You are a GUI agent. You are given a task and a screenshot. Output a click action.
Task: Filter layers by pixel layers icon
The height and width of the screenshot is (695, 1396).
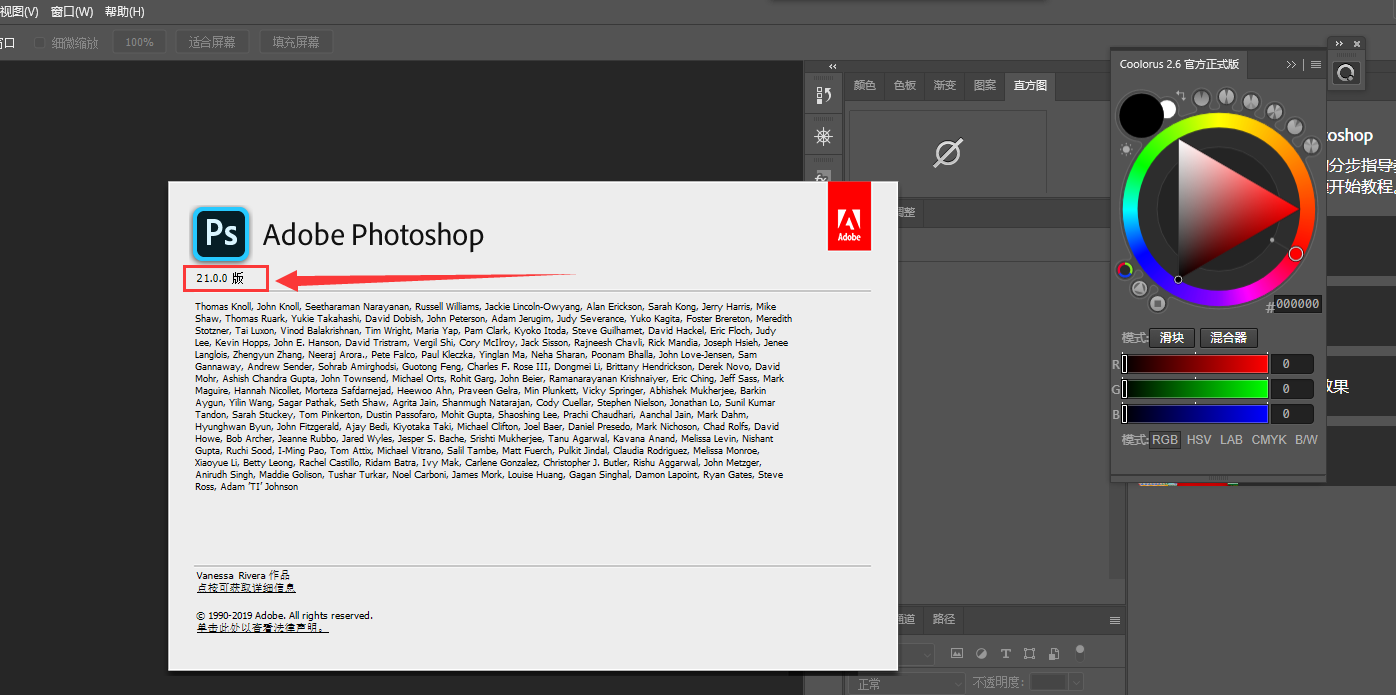[957, 653]
